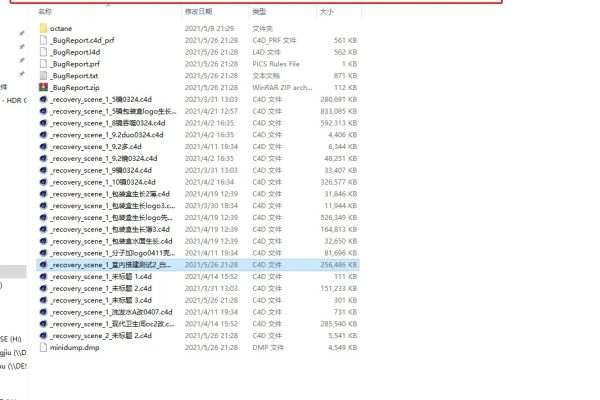Screen dimensions: 600x400
Task: Sort files by the 类型 column header
Action: [258, 12]
